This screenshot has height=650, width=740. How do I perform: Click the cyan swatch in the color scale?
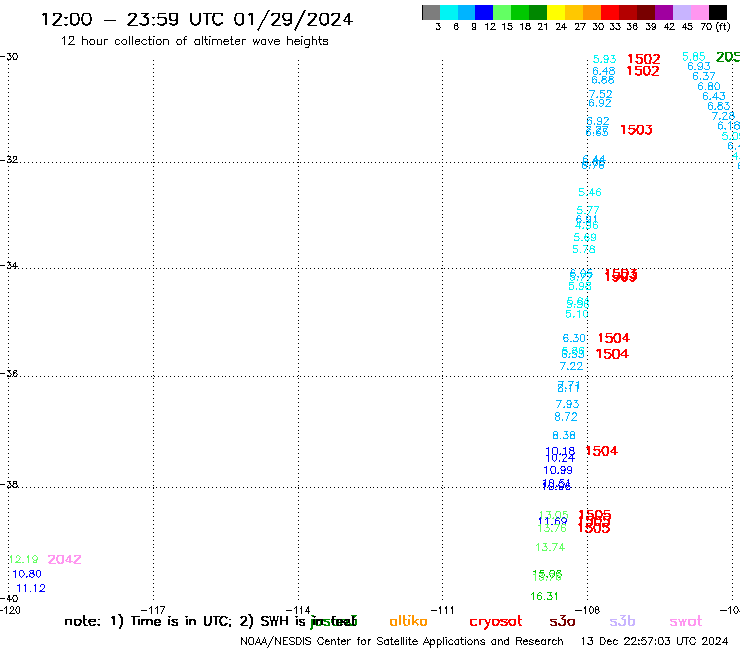click(x=449, y=12)
